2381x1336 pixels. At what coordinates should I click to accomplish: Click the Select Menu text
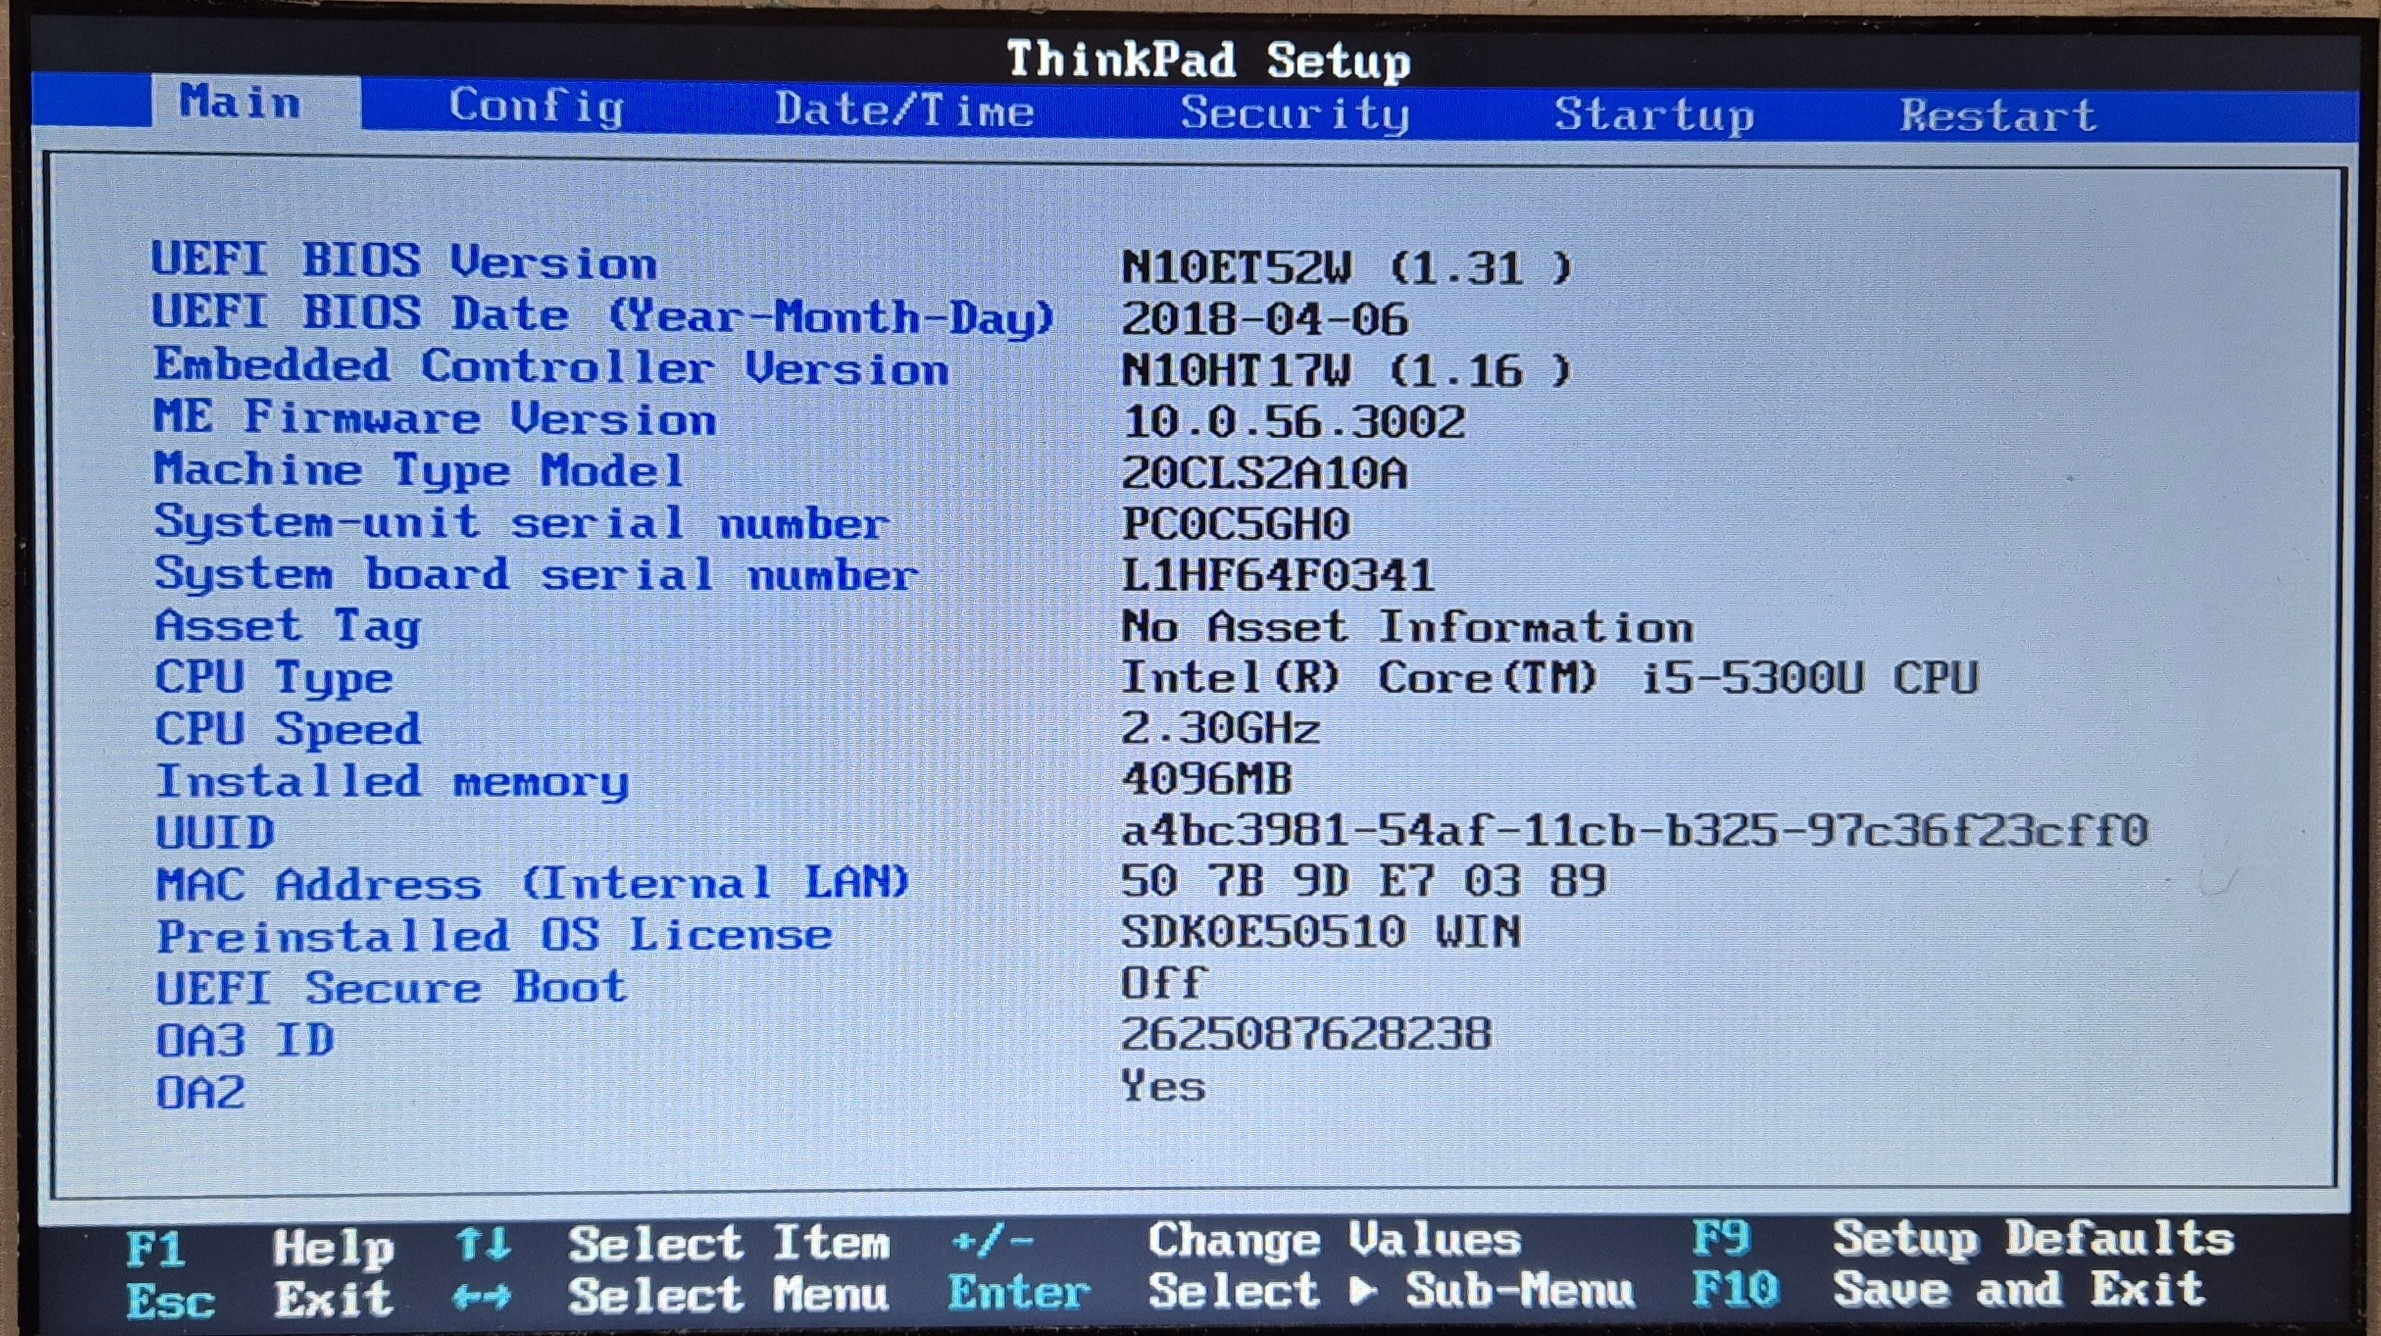(x=728, y=1296)
